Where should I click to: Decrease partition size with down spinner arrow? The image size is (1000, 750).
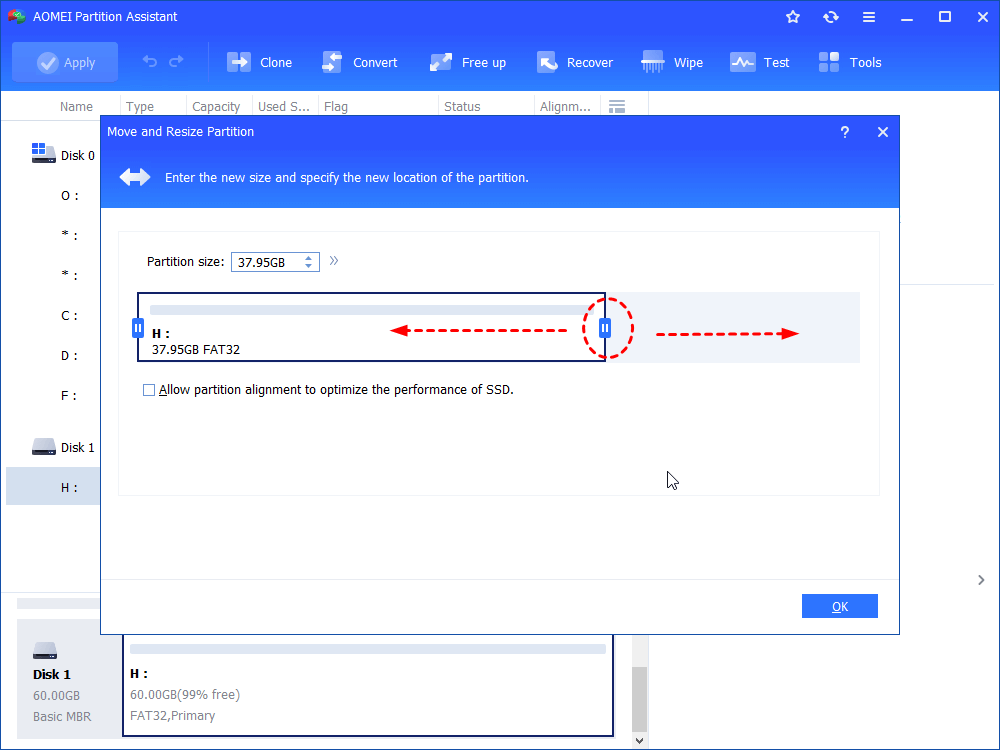[309, 266]
